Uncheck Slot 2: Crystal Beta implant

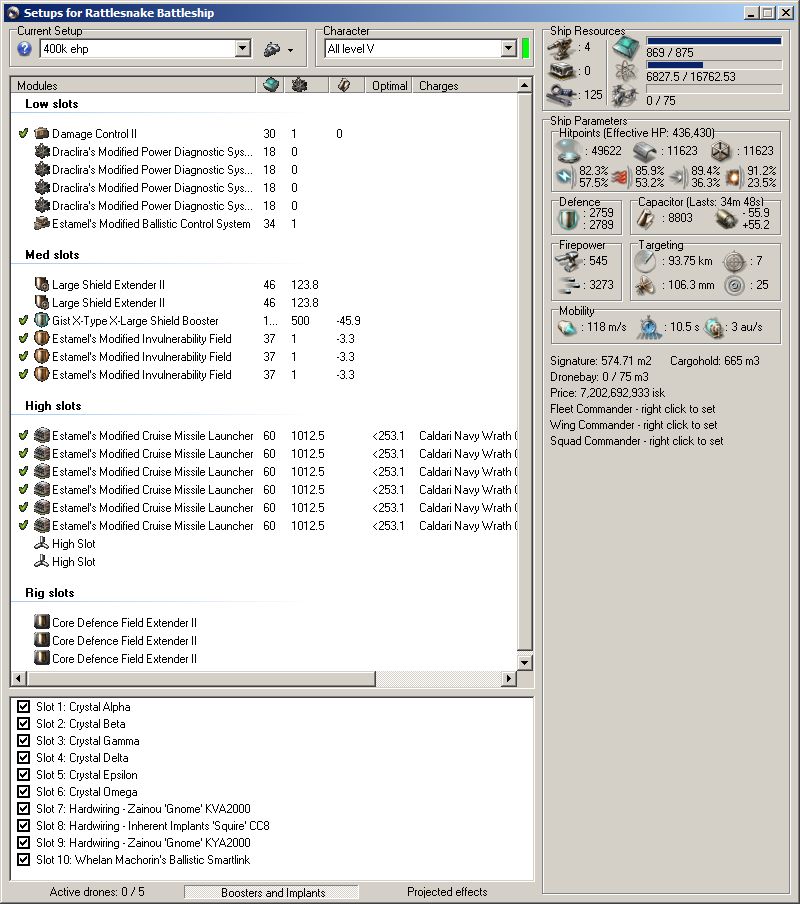pyautogui.click(x=24, y=724)
